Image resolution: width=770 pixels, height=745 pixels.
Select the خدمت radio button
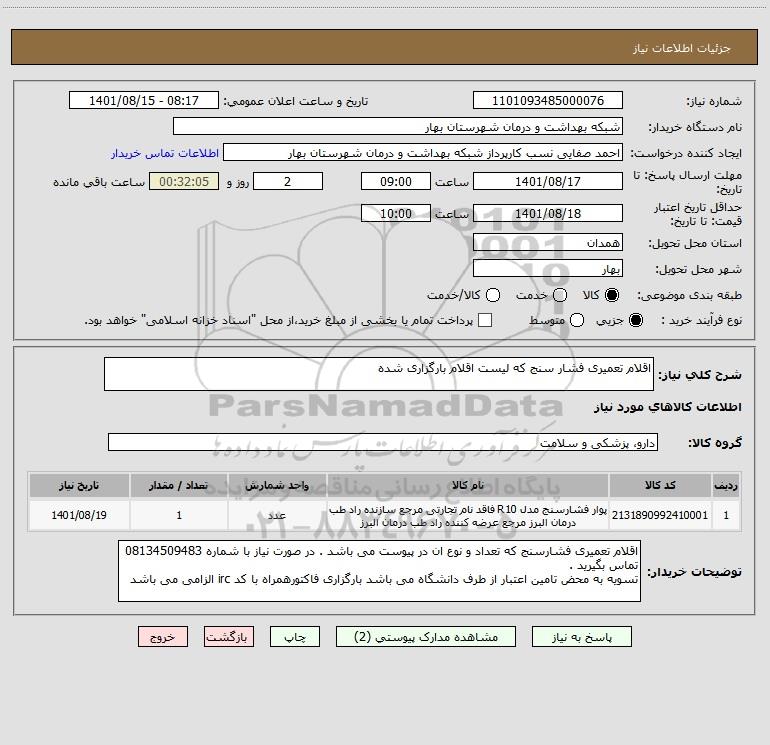tap(560, 295)
